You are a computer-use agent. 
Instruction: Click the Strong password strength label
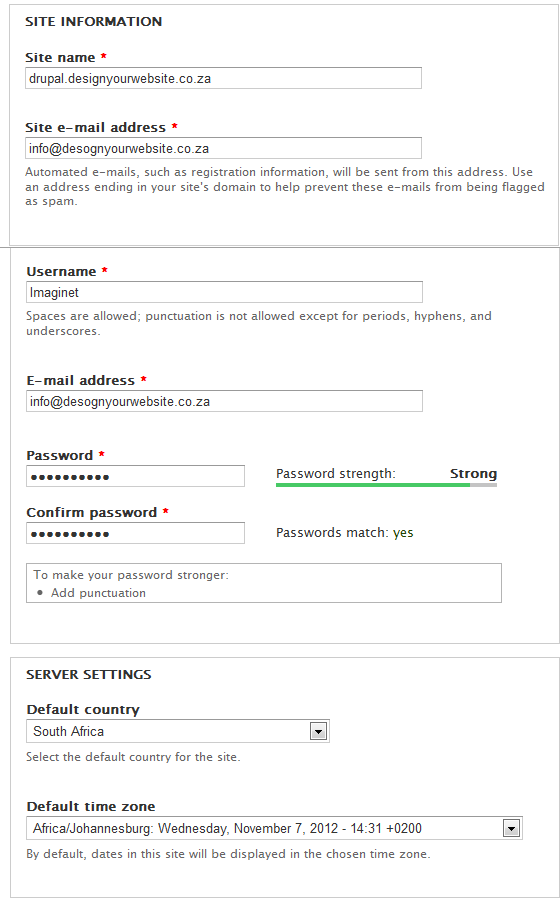(473, 474)
